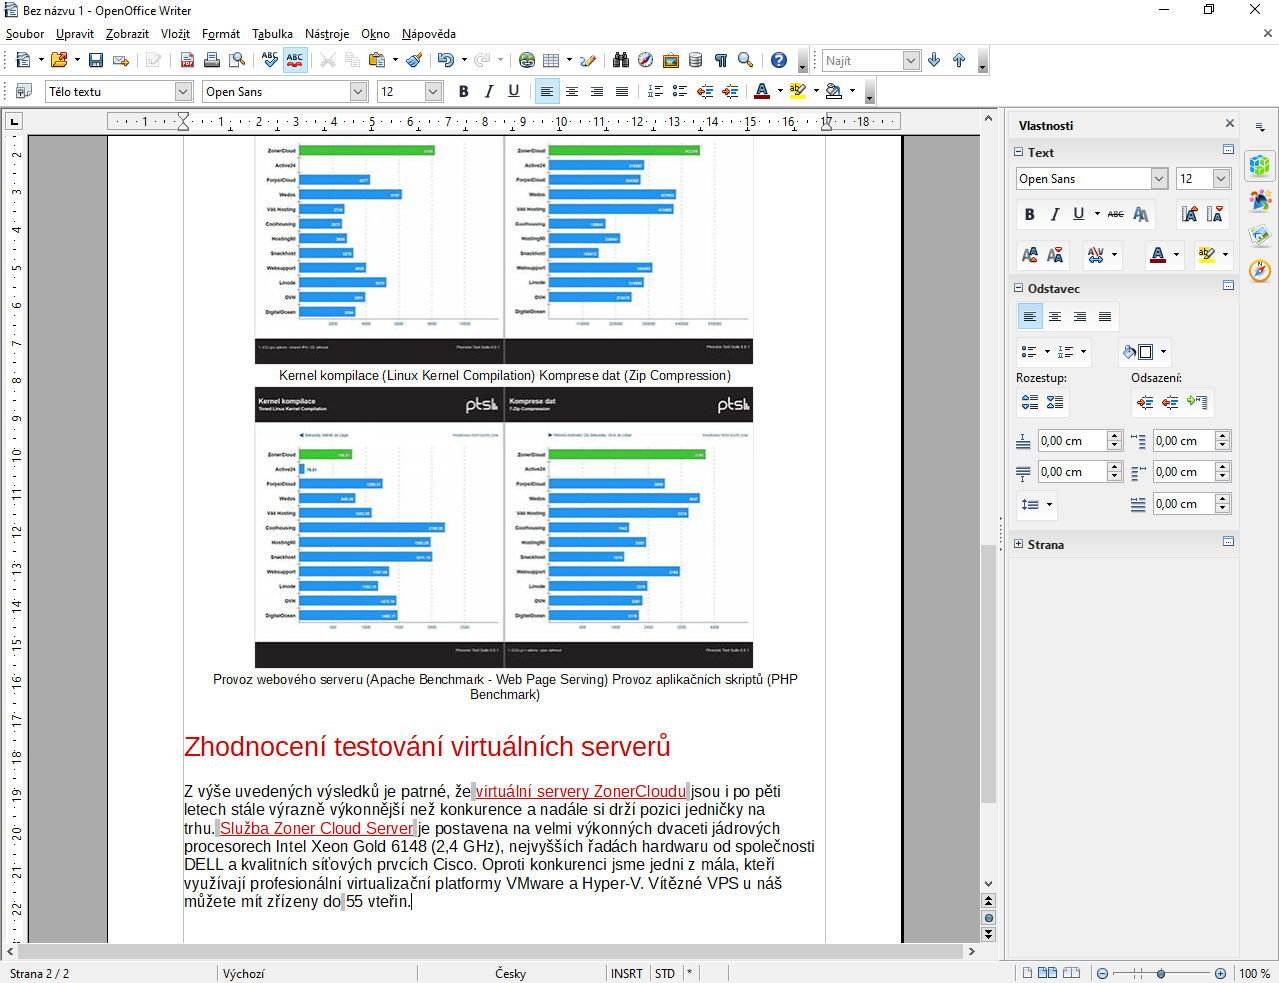Export directly as PDF icon
Image resolution: width=1279 pixels, height=983 pixels.
click(x=187, y=61)
